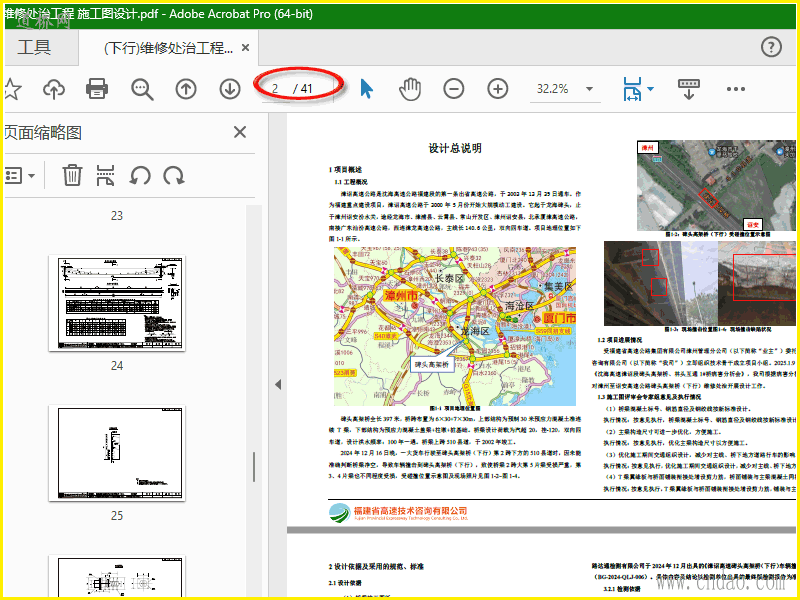The height and width of the screenshot is (600, 800).
Task: Open the 32.2% zoom level dropdown
Action: (590, 89)
